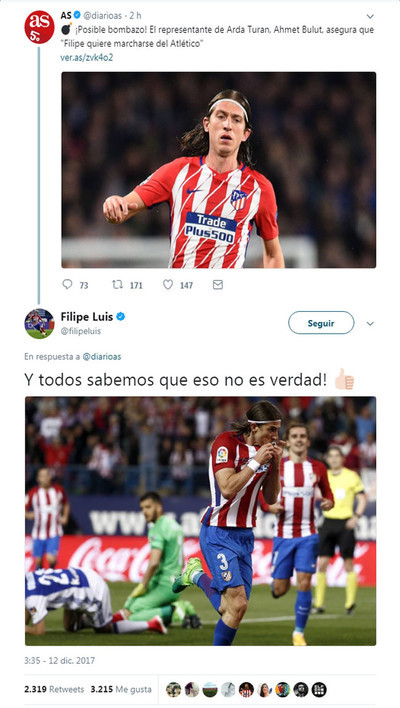Click first liker avatar in row
400x708 pixels.
pos(173,689)
